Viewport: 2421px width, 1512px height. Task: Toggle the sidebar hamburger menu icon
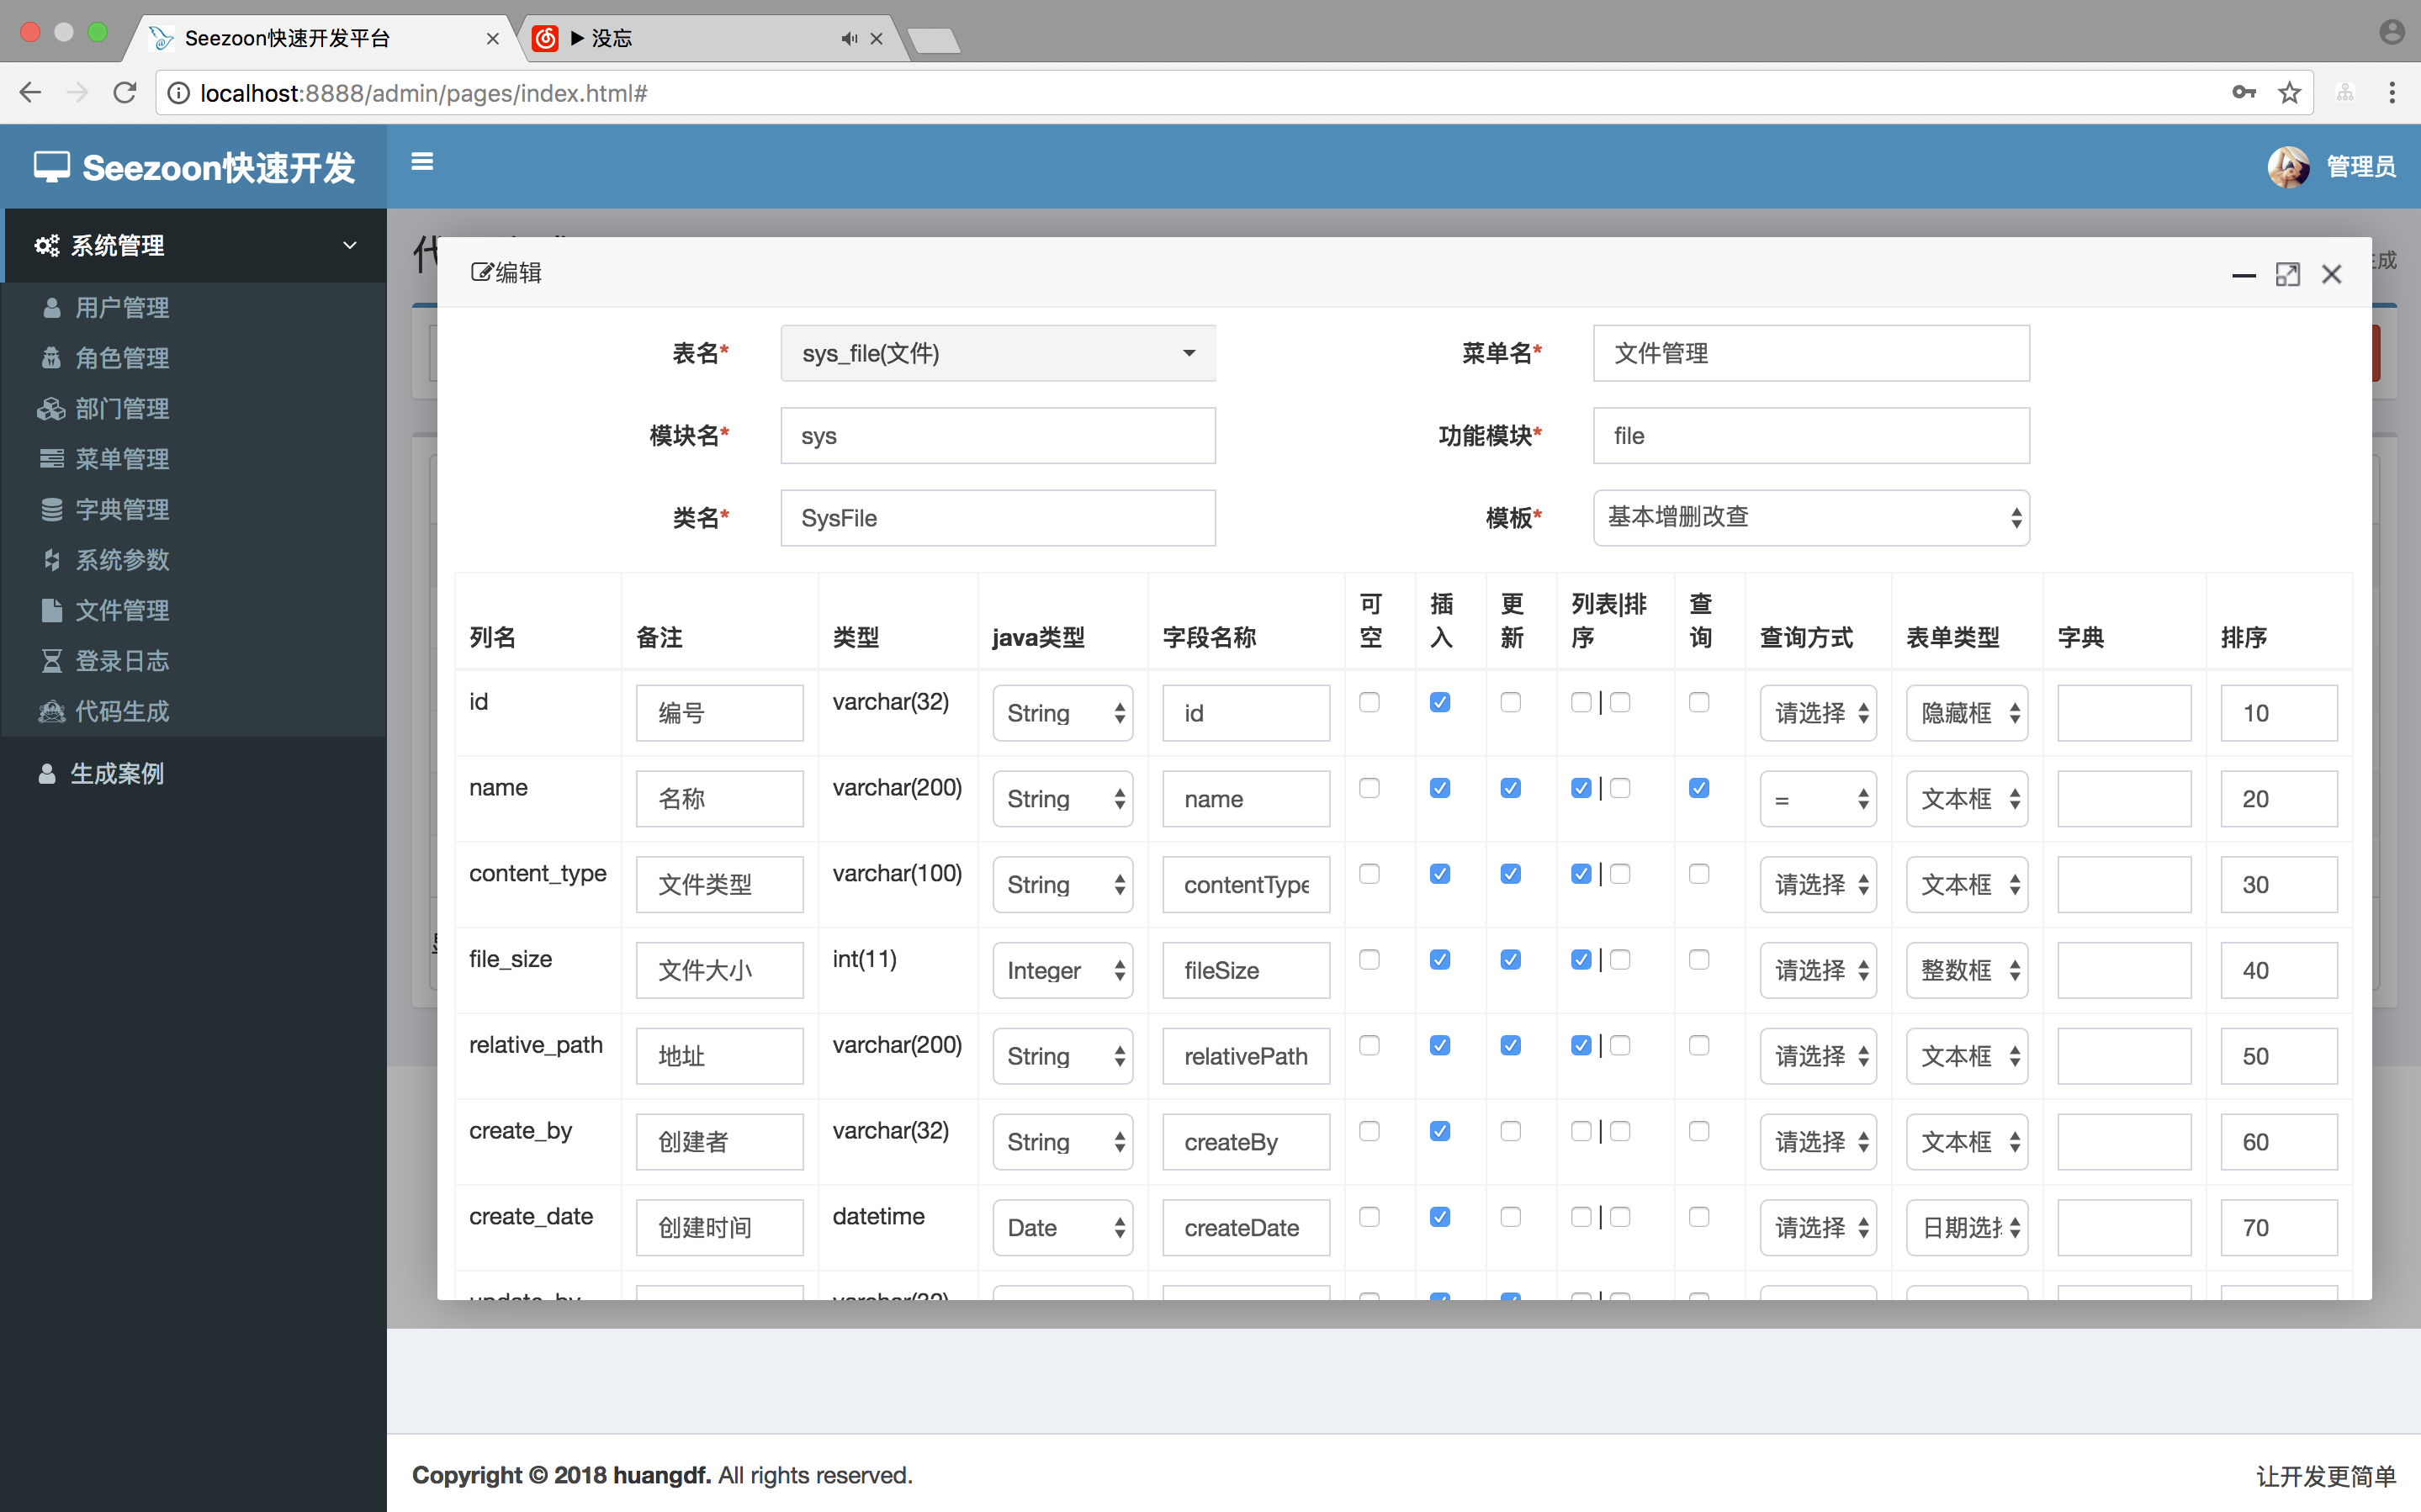click(422, 161)
